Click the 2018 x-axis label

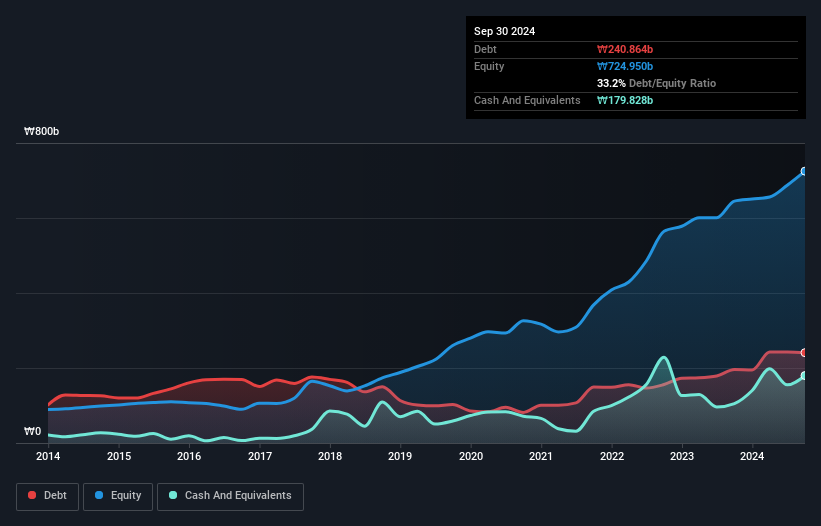pos(330,456)
